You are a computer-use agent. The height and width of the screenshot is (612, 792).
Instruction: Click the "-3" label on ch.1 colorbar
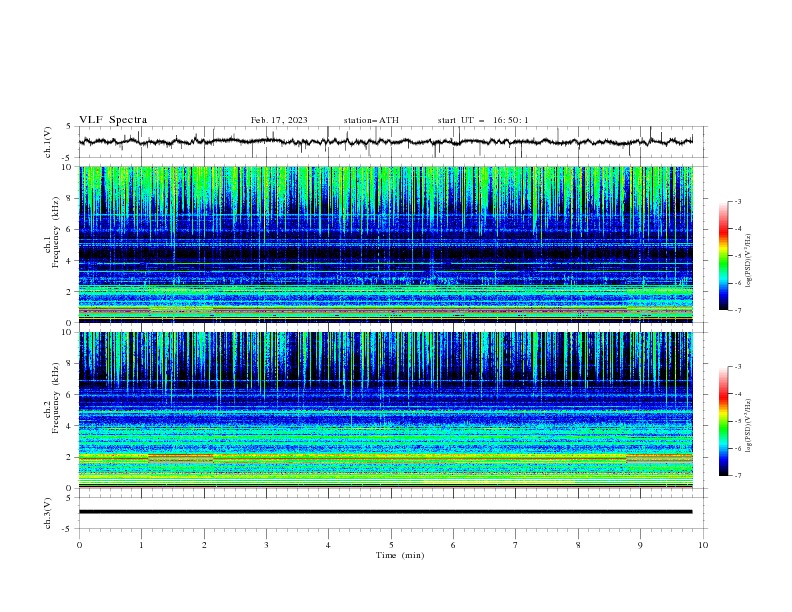[x=738, y=201]
